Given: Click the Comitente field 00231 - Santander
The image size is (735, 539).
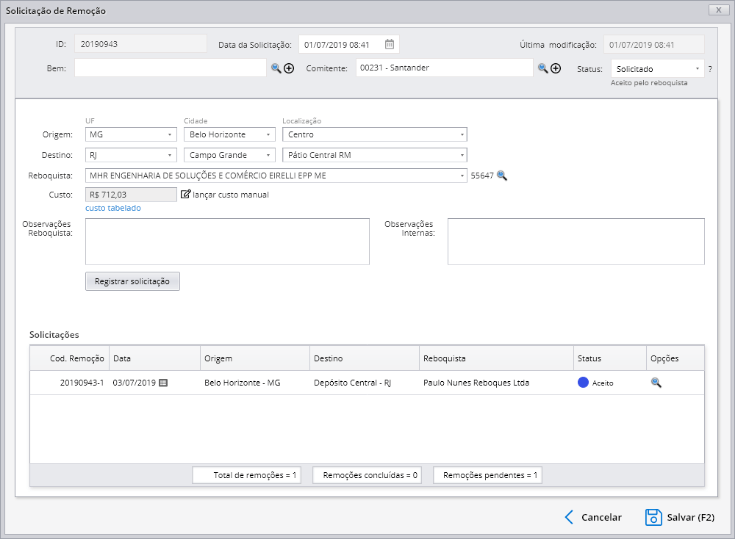Looking at the screenshot, I should pos(444,68).
